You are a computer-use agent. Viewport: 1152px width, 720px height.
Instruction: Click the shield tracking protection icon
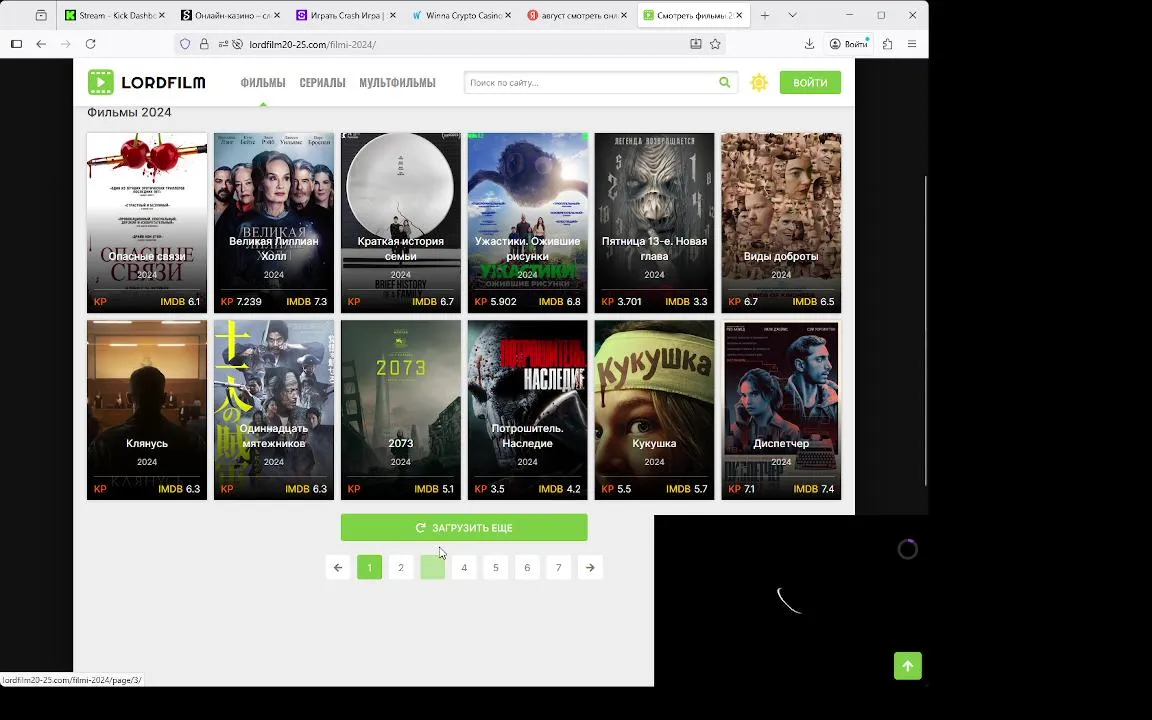point(185,44)
